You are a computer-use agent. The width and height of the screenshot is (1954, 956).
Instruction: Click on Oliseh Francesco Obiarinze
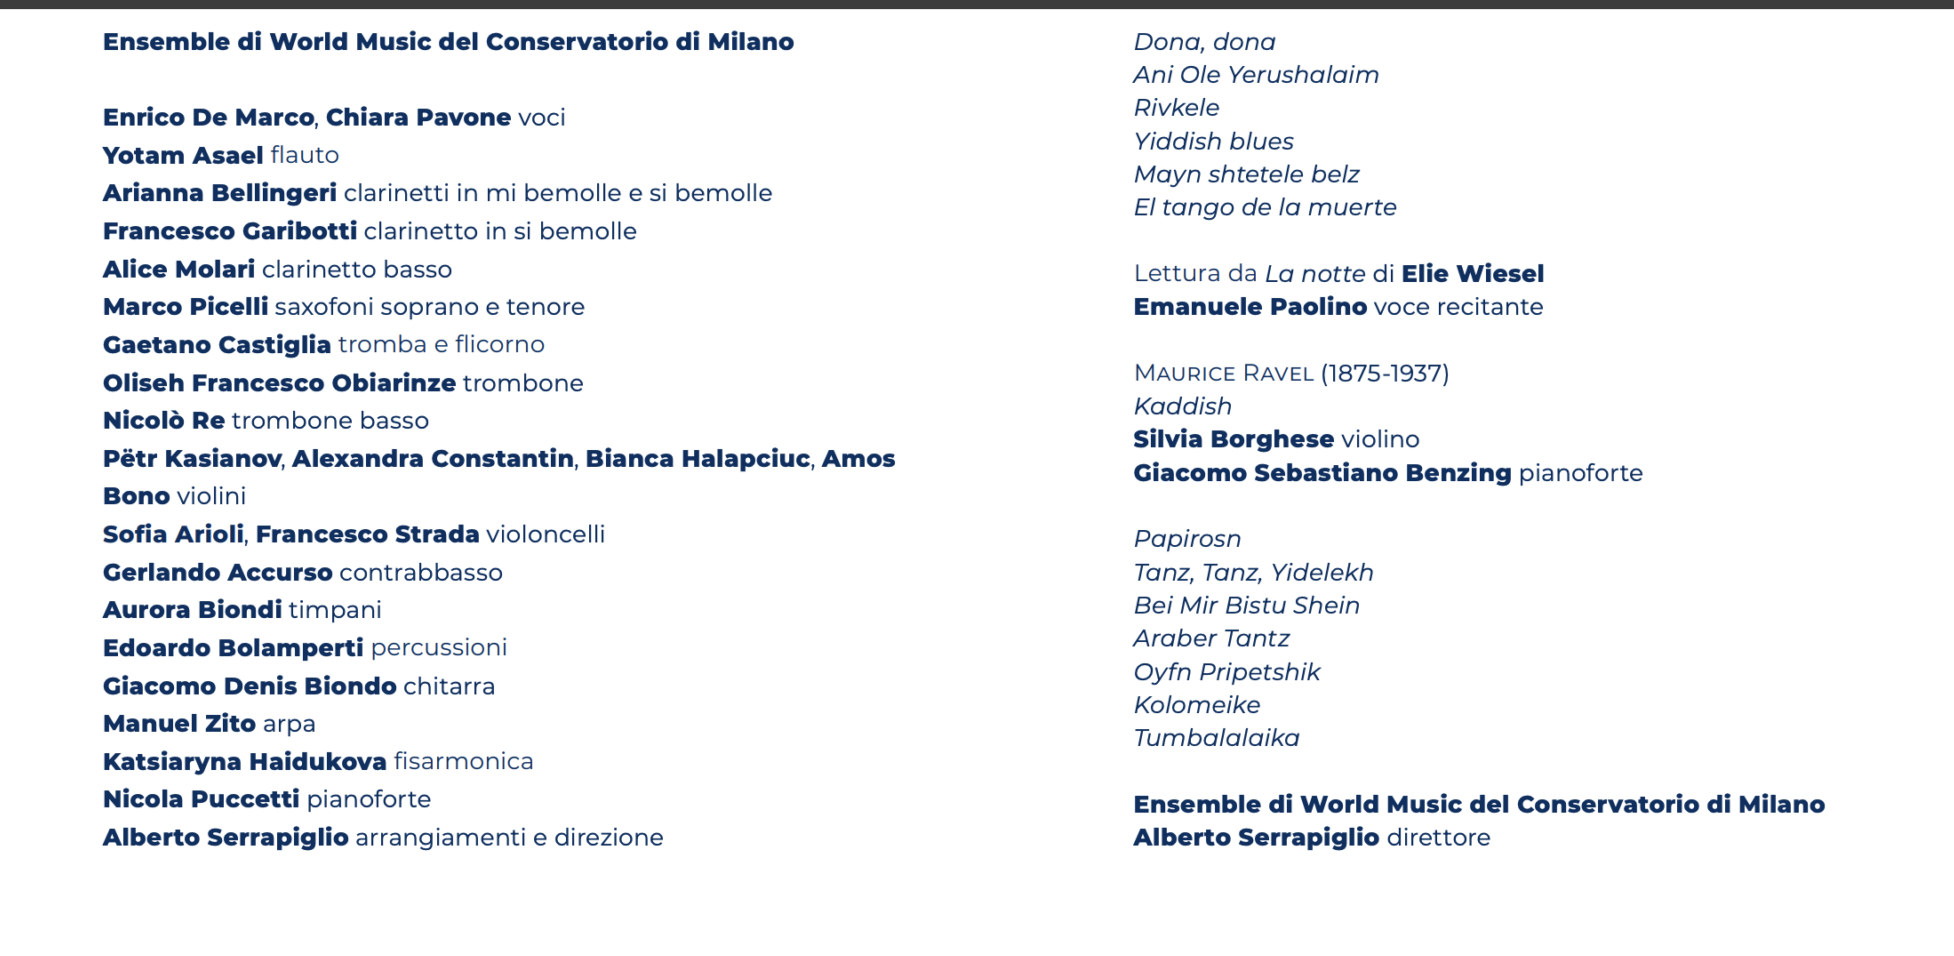point(279,383)
